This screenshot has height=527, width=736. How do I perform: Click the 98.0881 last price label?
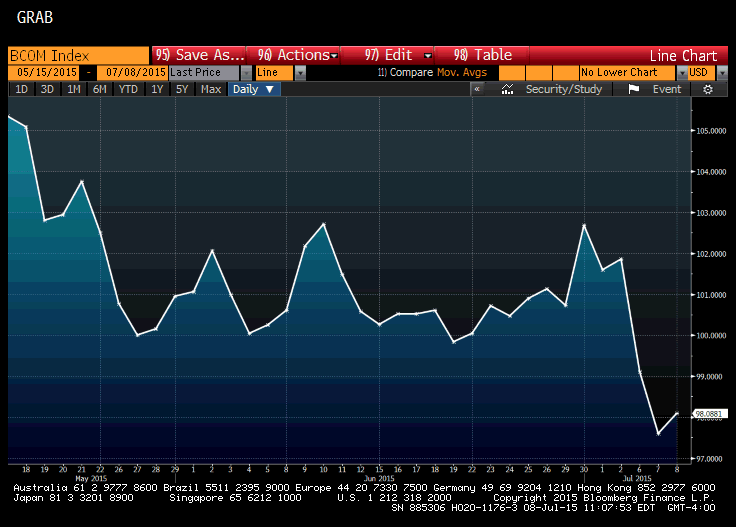(x=709, y=414)
